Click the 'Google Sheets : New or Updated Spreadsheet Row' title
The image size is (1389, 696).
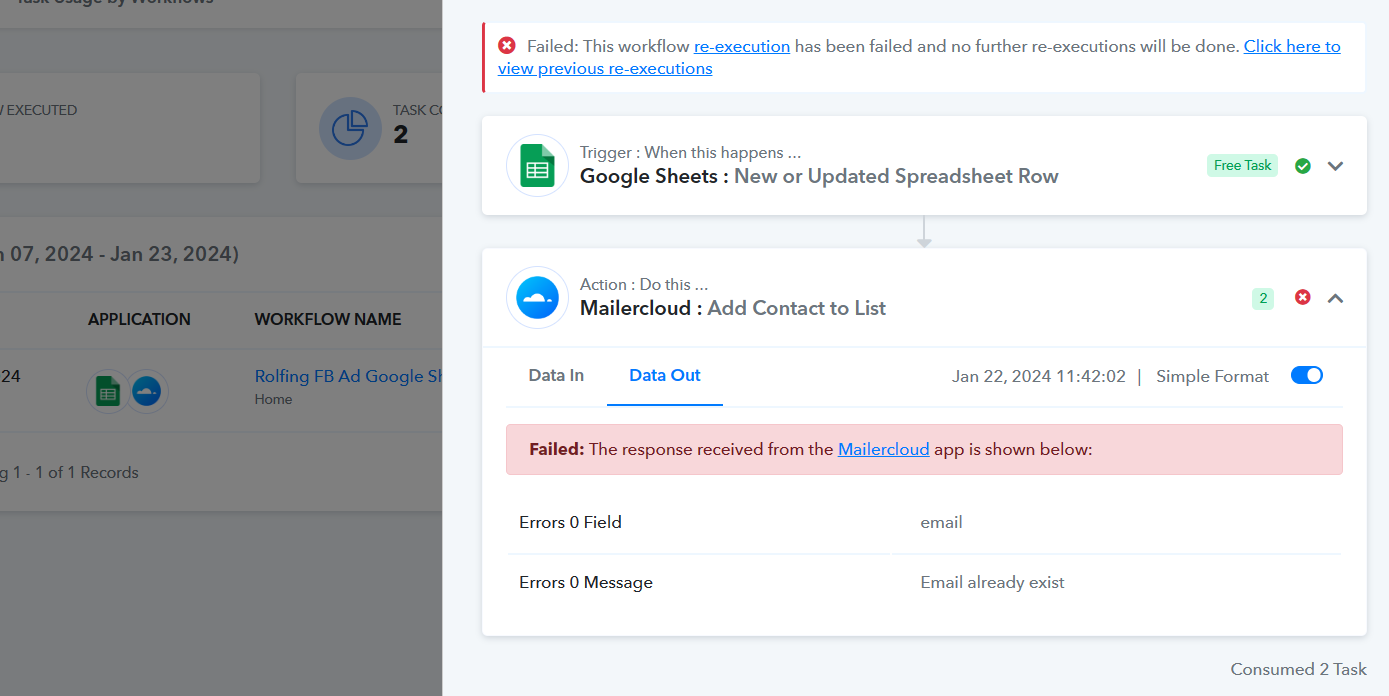point(819,176)
